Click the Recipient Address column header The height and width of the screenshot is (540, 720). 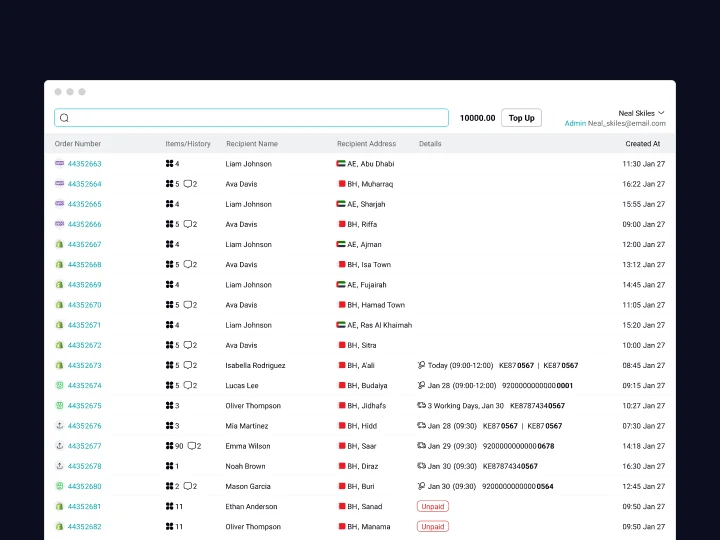(366, 144)
